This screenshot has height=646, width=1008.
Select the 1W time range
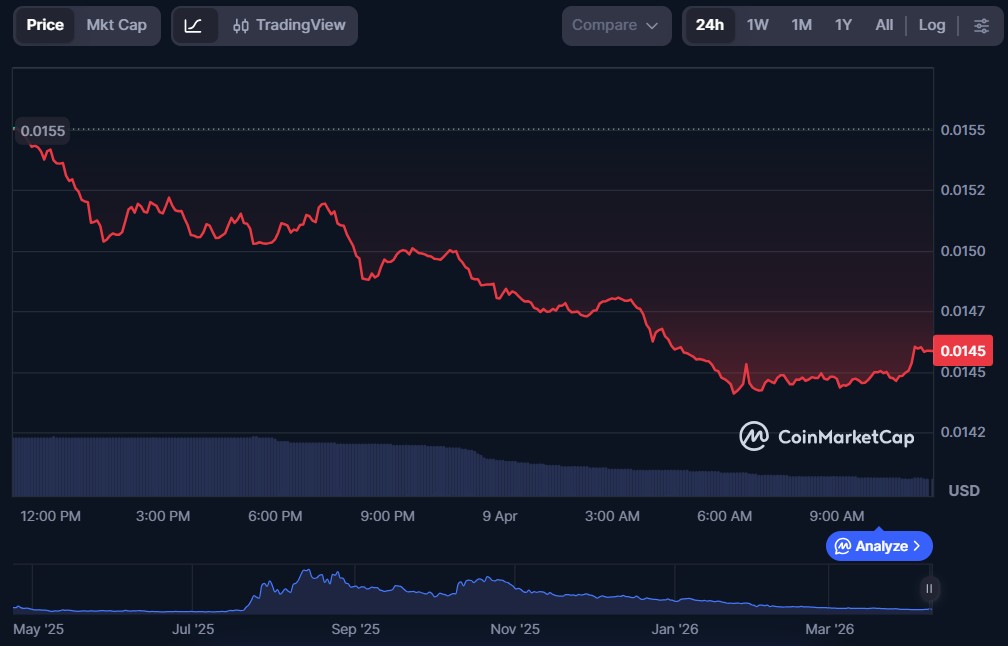(x=758, y=25)
